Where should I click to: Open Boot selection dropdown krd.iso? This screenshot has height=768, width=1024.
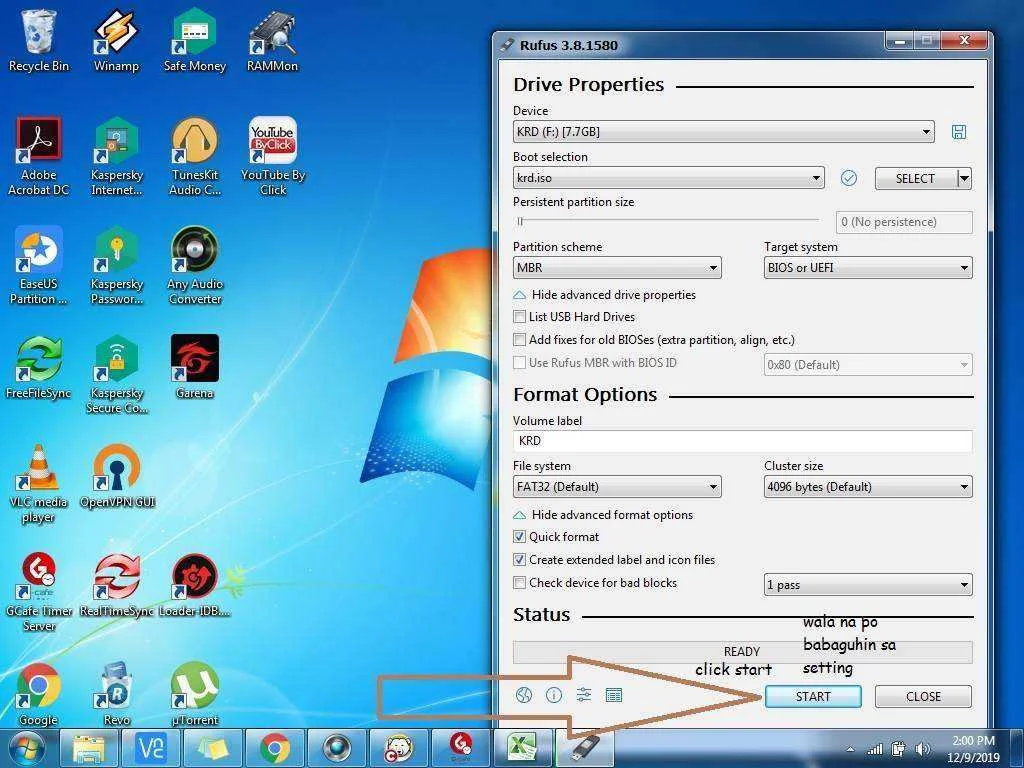pos(669,178)
